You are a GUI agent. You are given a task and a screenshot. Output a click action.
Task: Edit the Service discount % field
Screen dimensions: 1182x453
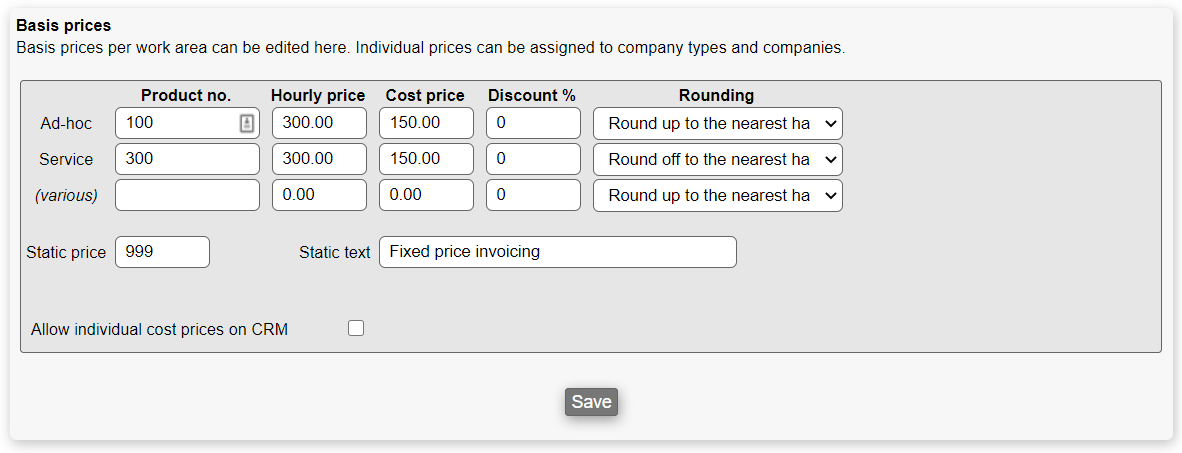click(x=533, y=160)
